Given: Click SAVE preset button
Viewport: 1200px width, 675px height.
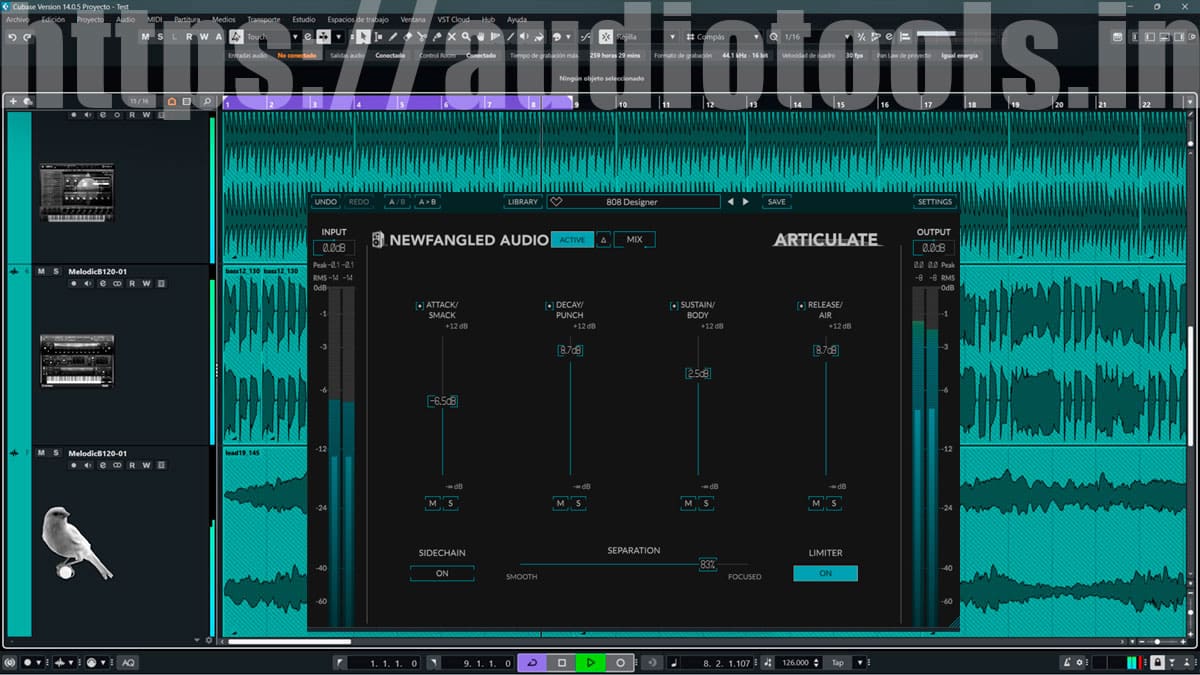Looking at the screenshot, I should point(776,202).
